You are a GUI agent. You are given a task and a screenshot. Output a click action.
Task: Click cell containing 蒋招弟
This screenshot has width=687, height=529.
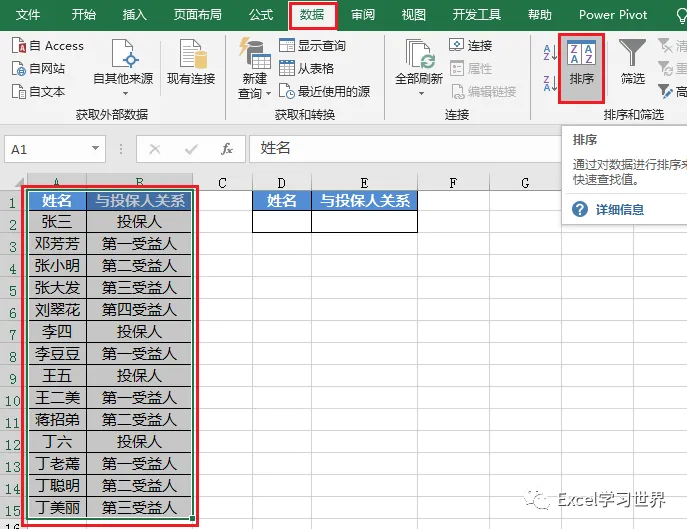[x=57, y=420]
